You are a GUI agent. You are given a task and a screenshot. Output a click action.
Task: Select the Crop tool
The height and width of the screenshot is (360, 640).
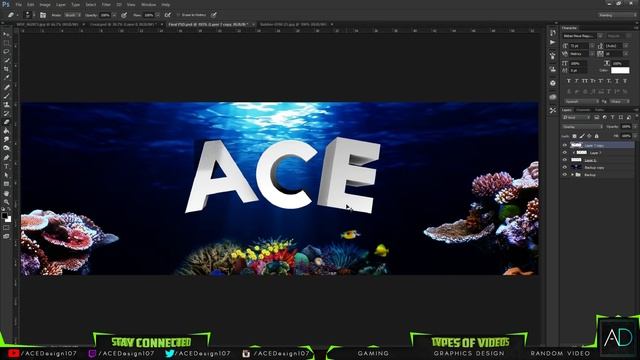(6, 69)
